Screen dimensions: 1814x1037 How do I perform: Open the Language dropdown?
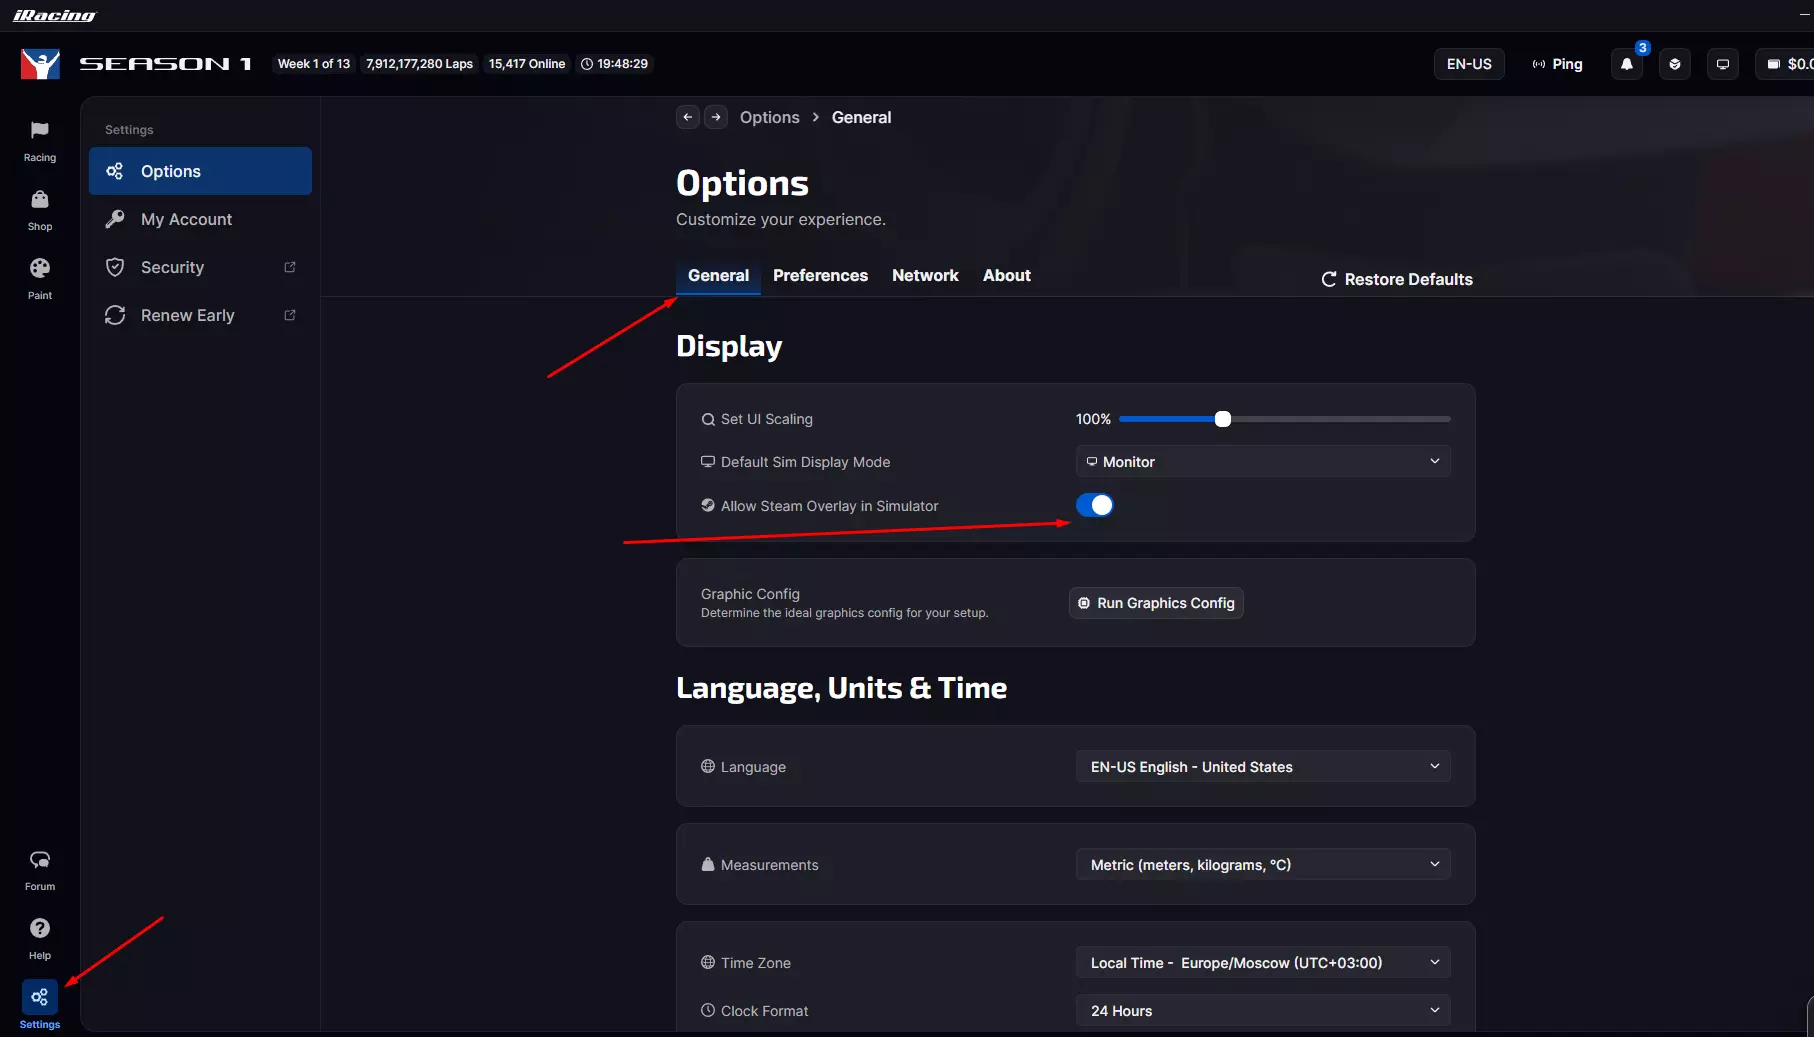click(1263, 767)
